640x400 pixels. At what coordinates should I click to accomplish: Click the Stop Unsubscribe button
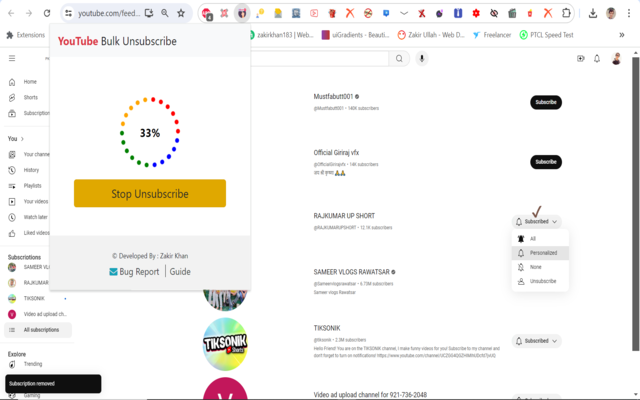(150, 193)
